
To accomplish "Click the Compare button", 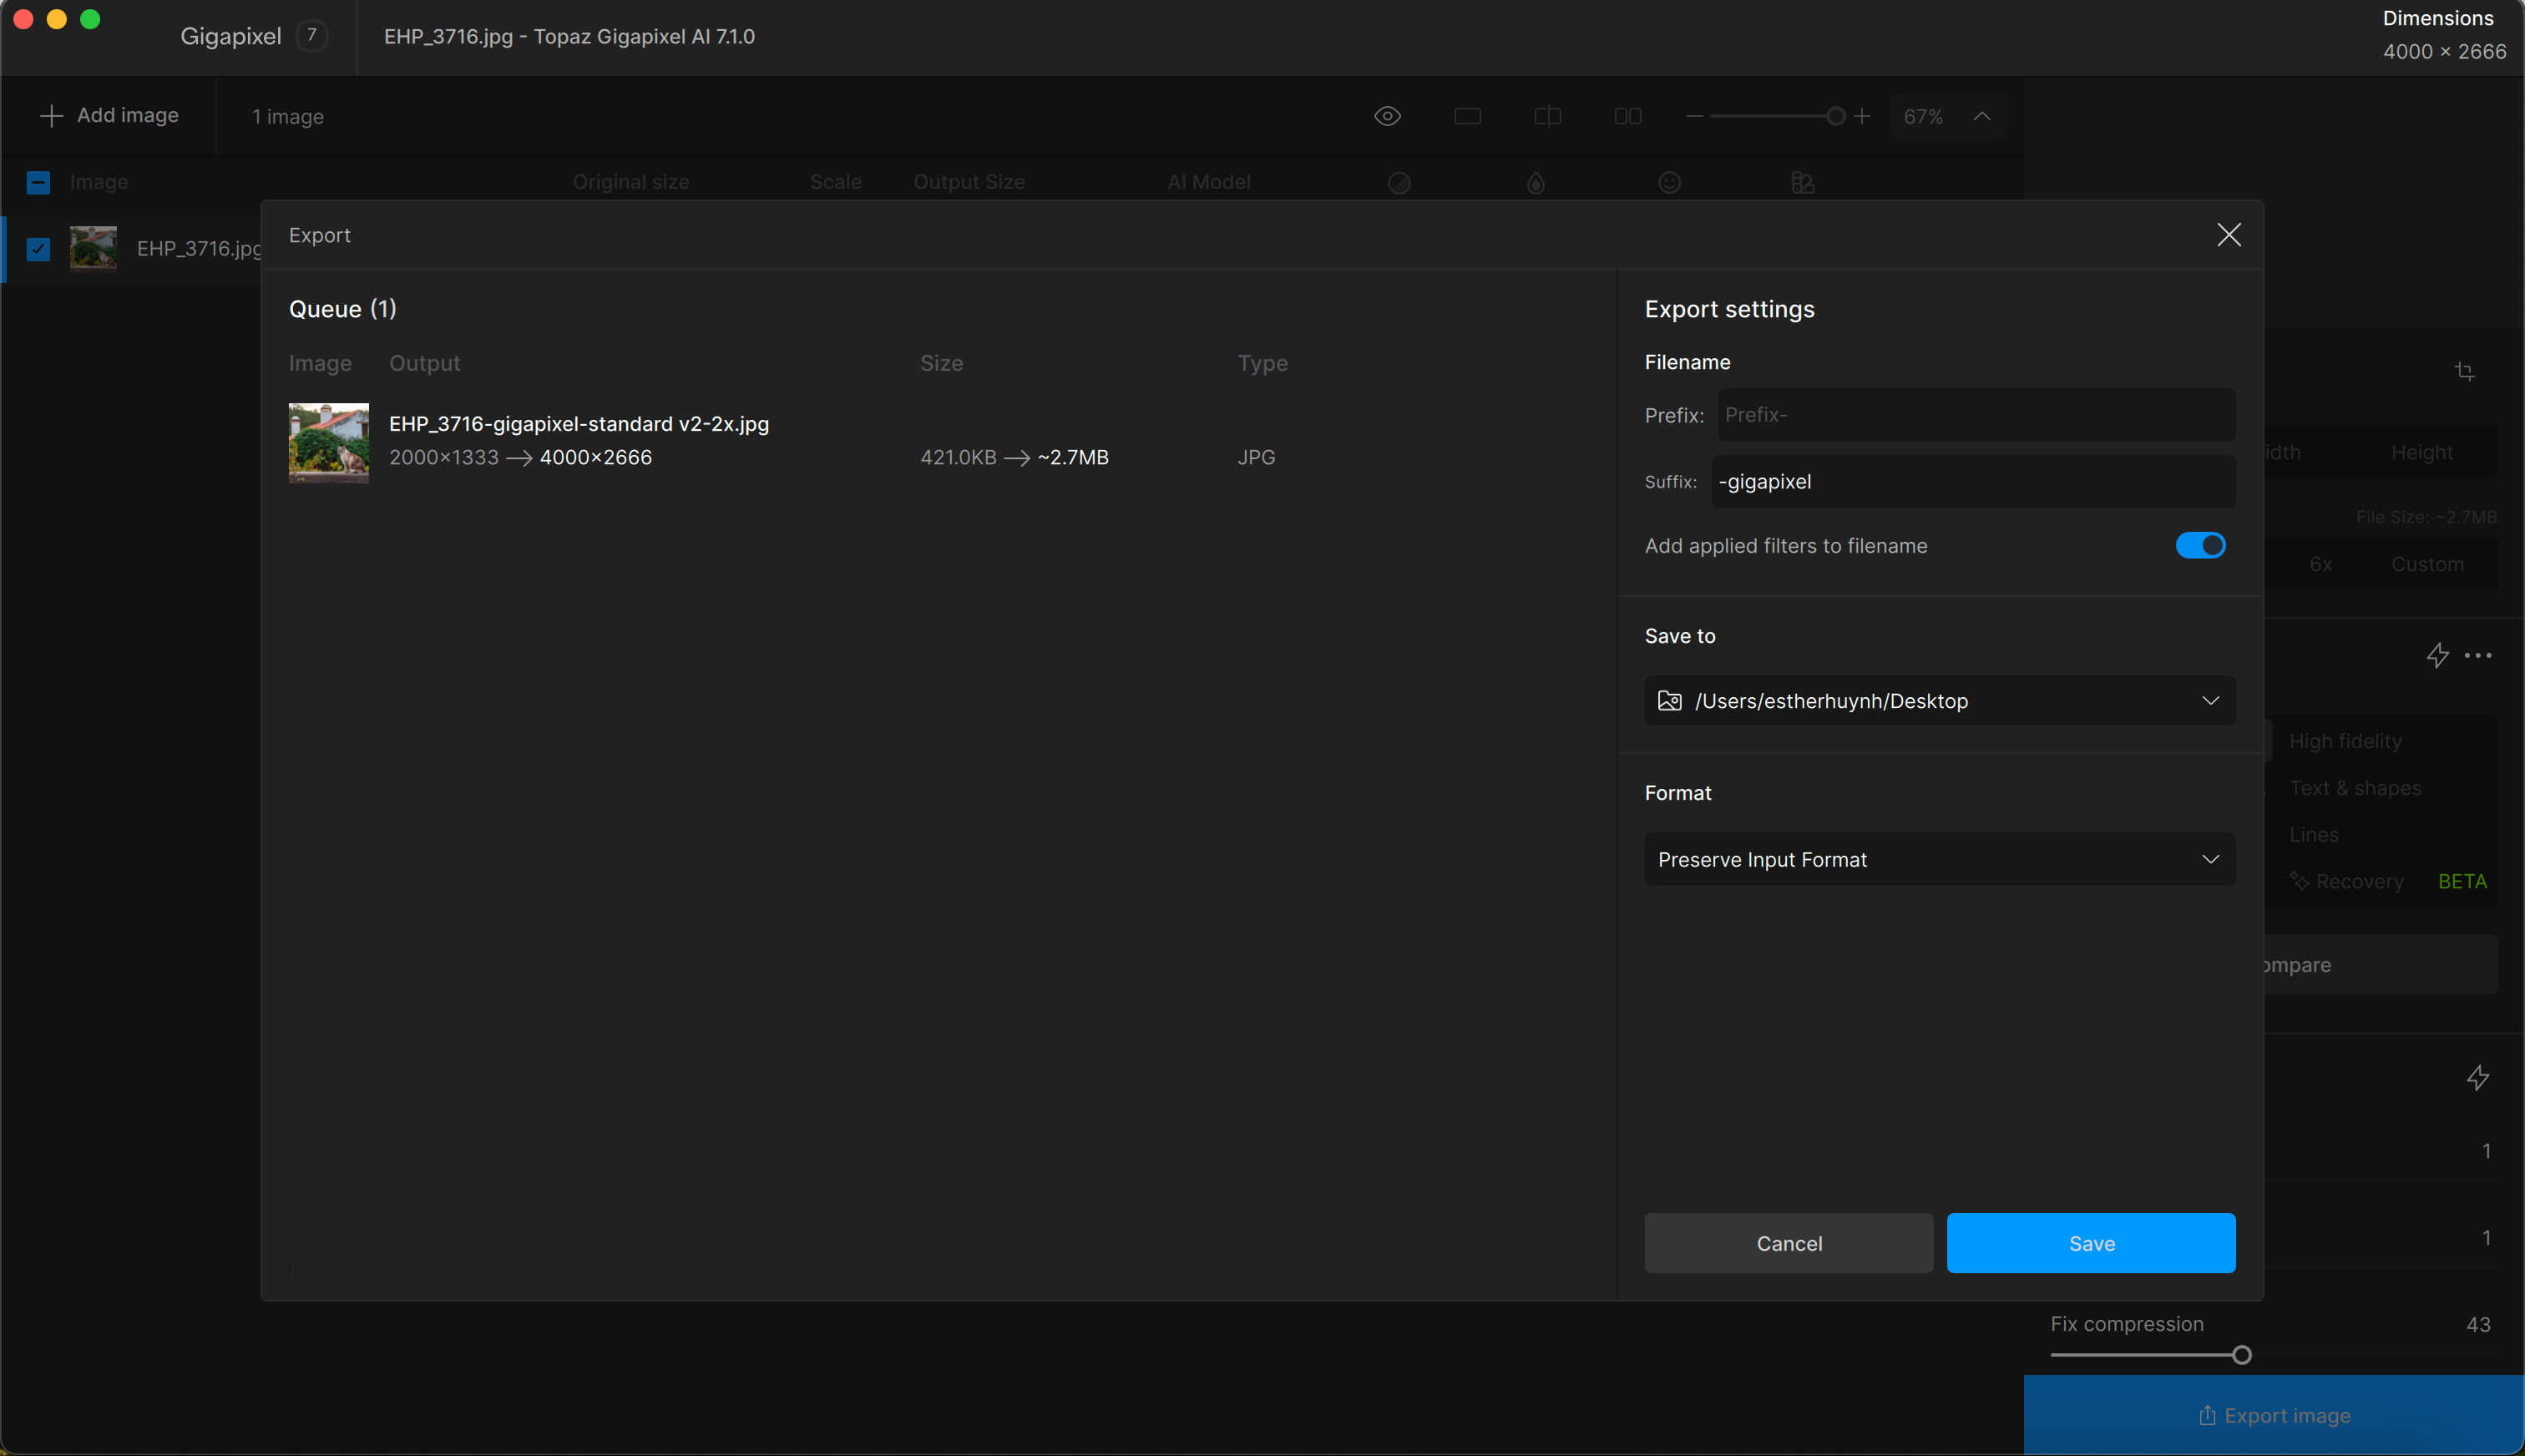I will [2380, 964].
